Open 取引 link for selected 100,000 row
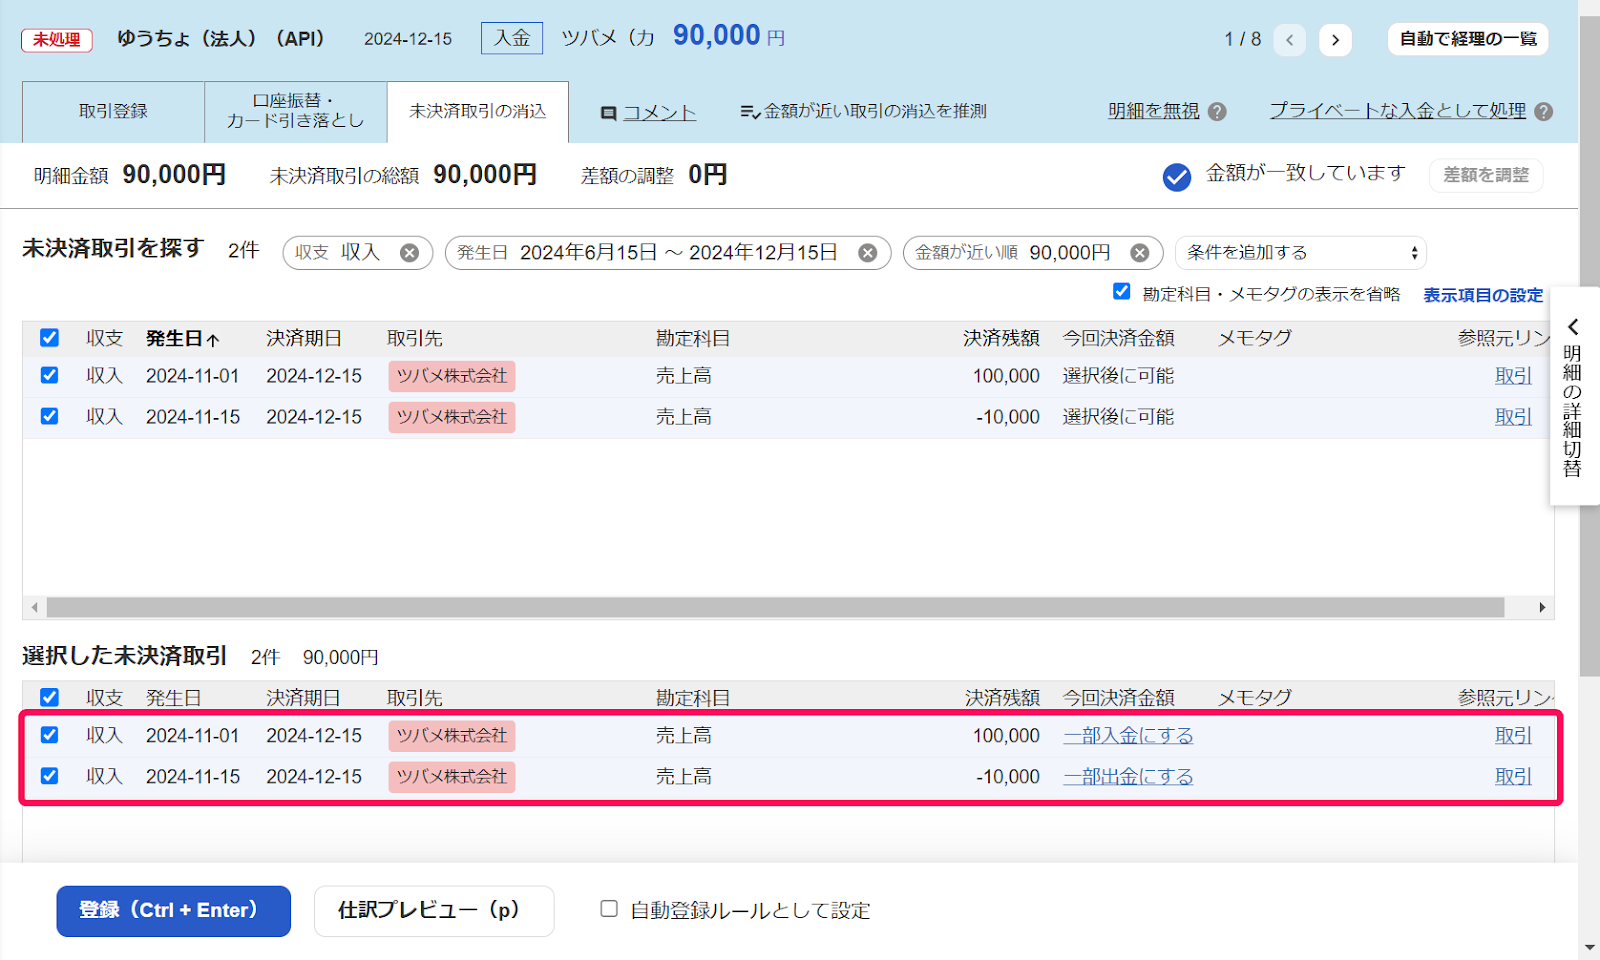Viewport: 1600px width, 960px height. (1513, 736)
